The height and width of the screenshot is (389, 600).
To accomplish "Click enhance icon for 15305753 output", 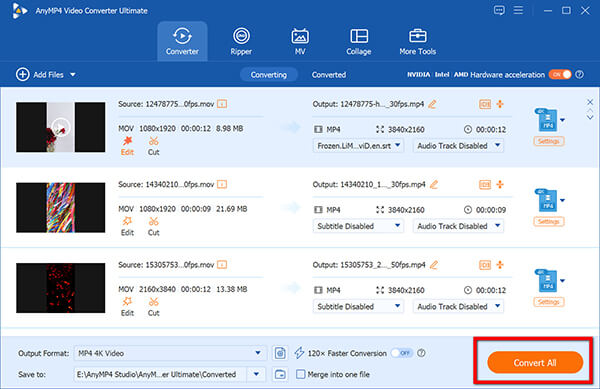I will pos(500,265).
